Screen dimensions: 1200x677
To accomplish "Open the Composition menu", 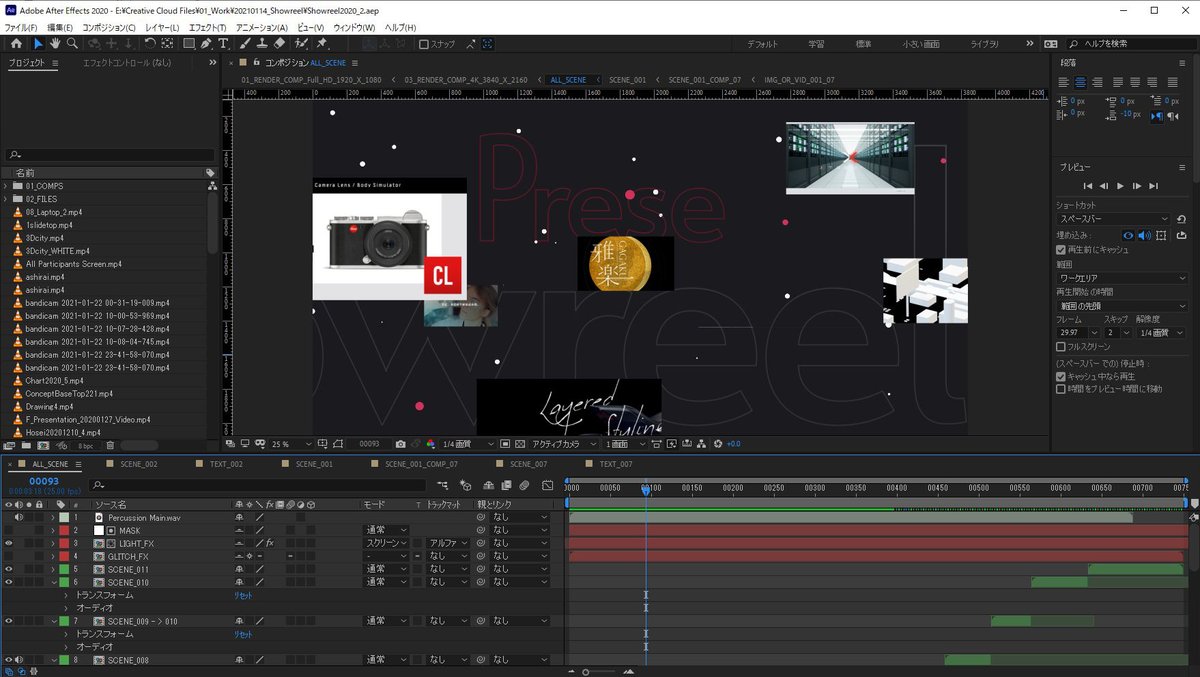I will point(109,27).
